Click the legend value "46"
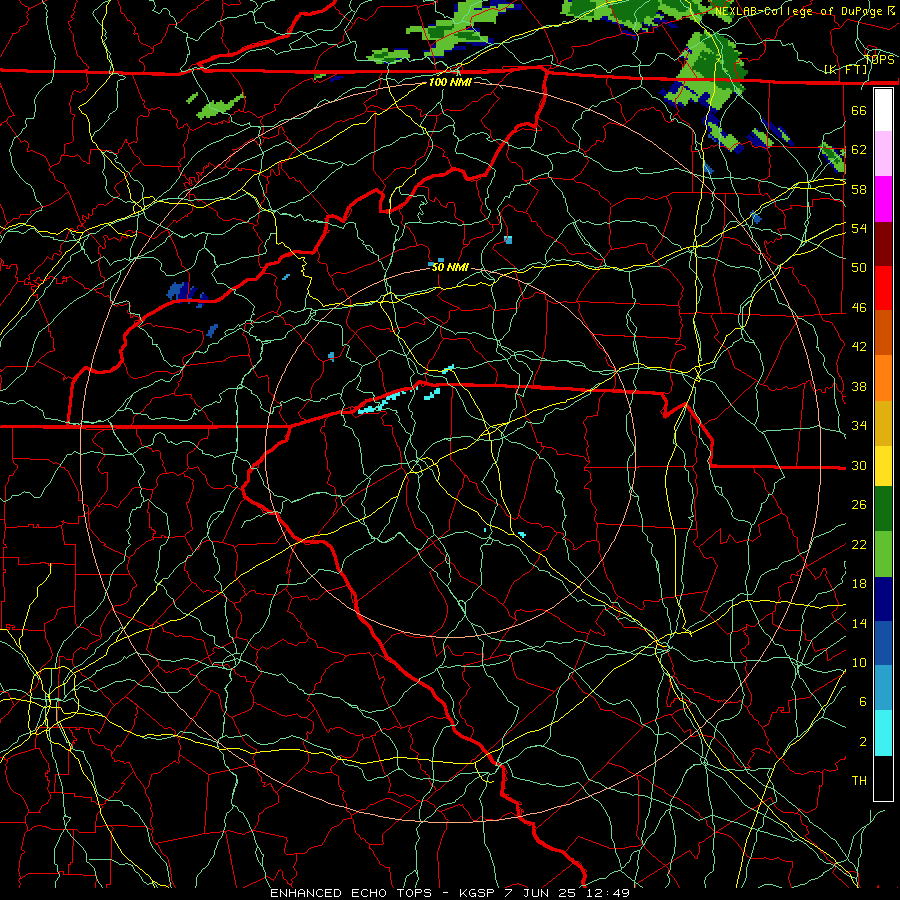The width and height of the screenshot is (900, 900). (859, 308)
